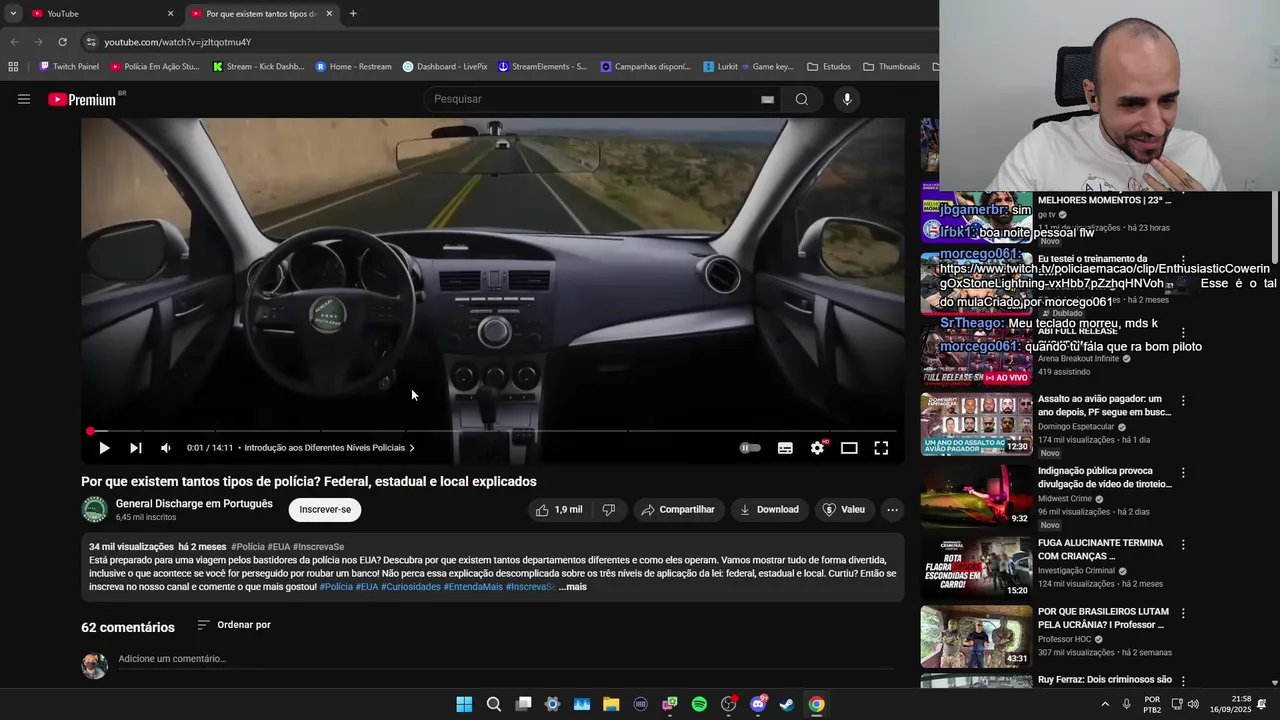The width and height of the screenshot is (1280, 720).
Task: Open more actions menu under the video
Action: pyautogui.click(x=892, y=510)
